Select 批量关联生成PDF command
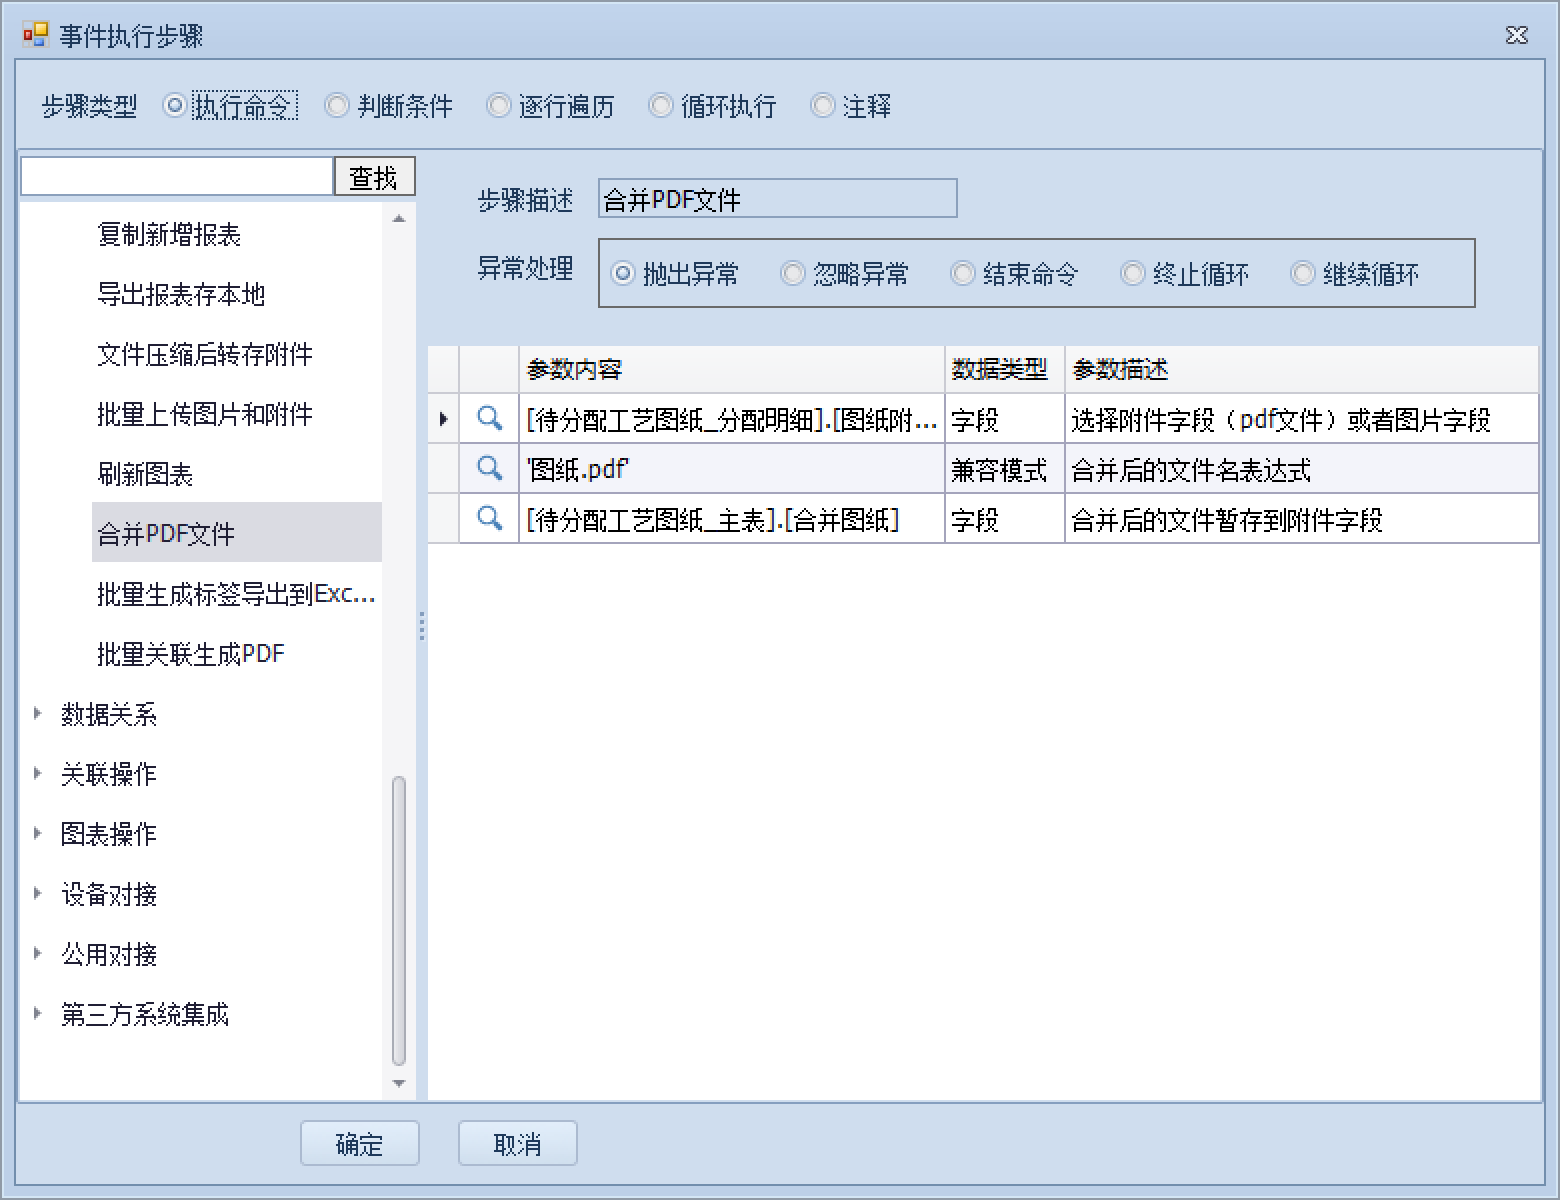 pyautogui.click(x=191, y=654)
